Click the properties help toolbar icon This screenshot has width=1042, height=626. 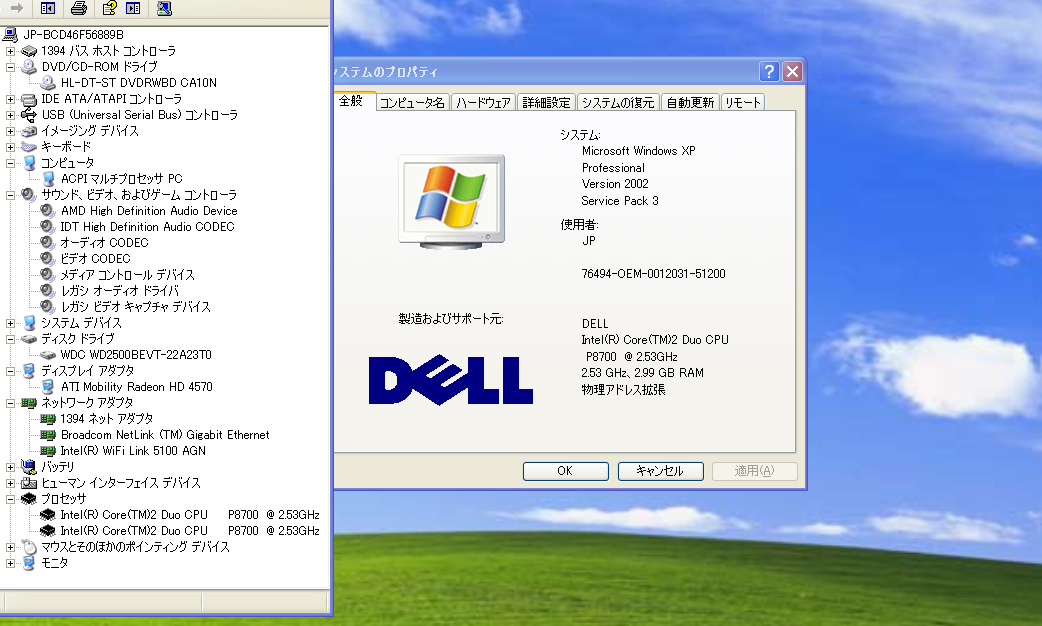110,8
